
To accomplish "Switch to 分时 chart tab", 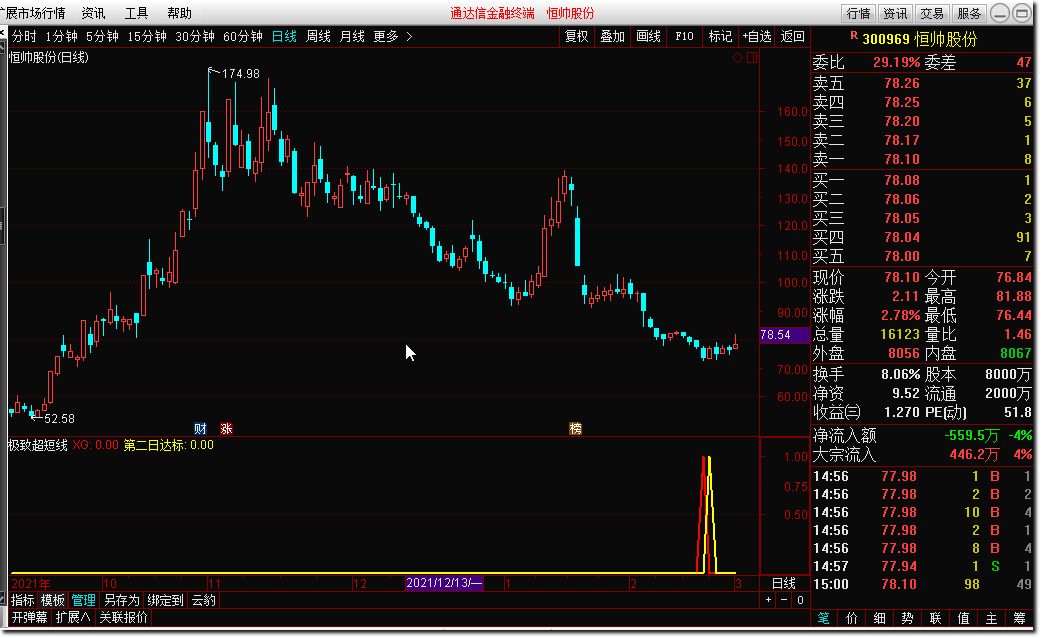I will [24, 37].
